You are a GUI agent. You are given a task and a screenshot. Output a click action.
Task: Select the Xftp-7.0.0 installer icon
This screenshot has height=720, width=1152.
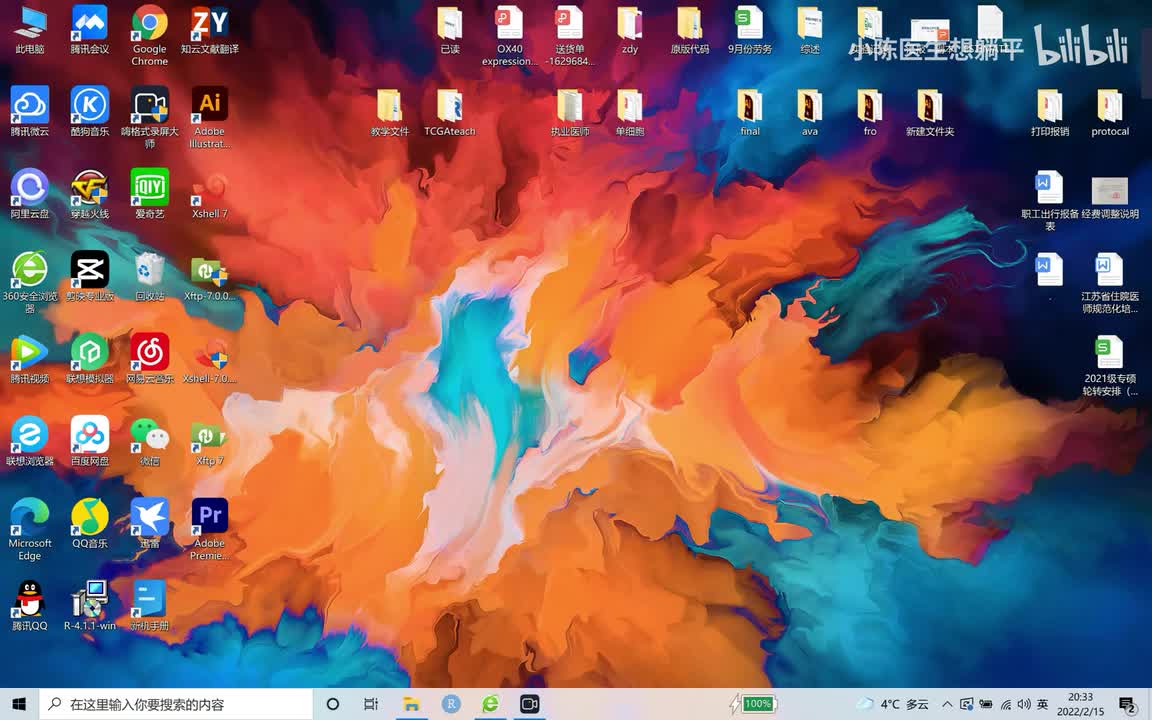point(210,276)
